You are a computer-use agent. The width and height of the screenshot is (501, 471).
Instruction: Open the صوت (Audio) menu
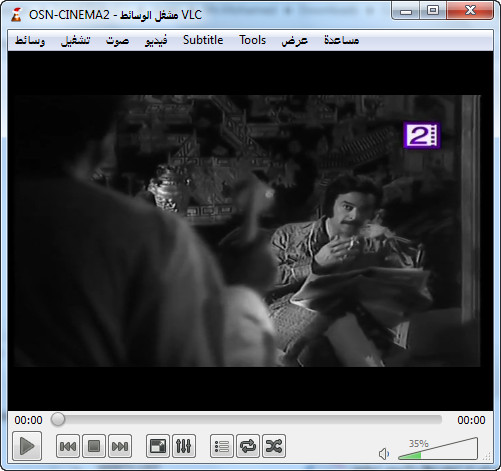(117, 40)
